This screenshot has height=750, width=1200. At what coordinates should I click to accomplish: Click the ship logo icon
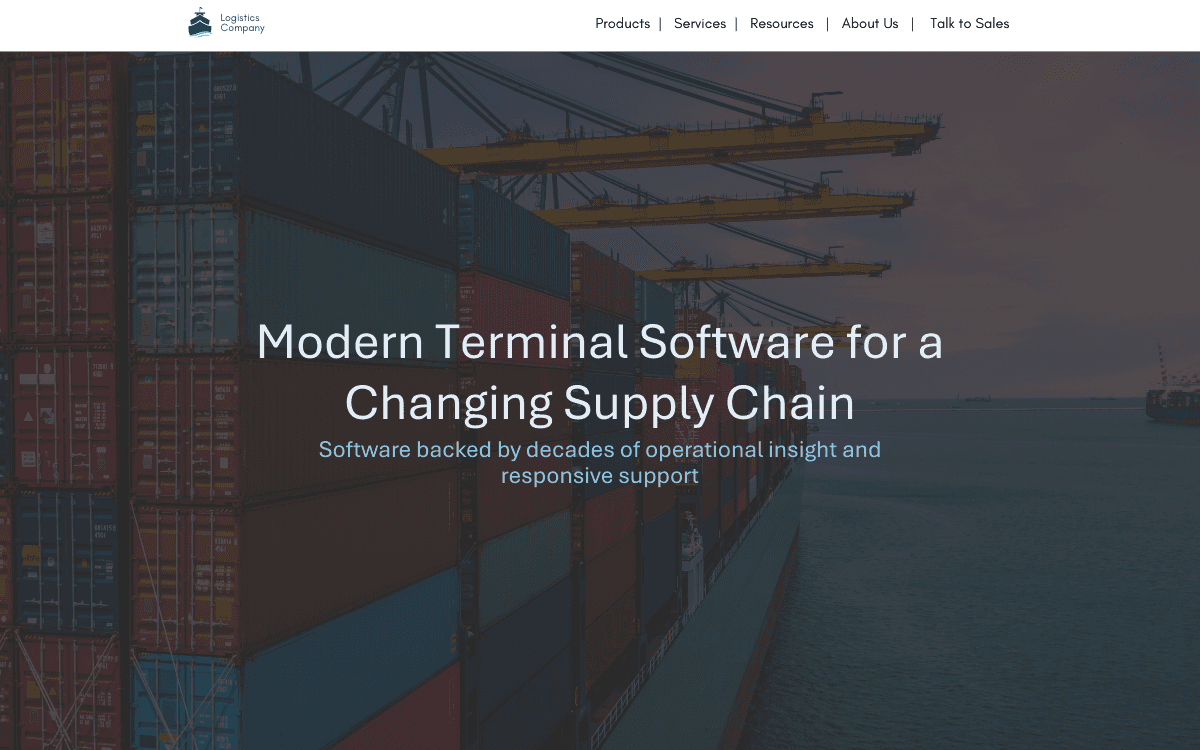[200, 23]
